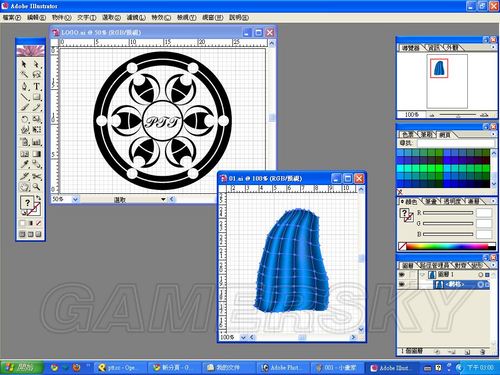Select the black arrow Selection tool
This screenshot has width=500, height=375.
tap(24, 64)
